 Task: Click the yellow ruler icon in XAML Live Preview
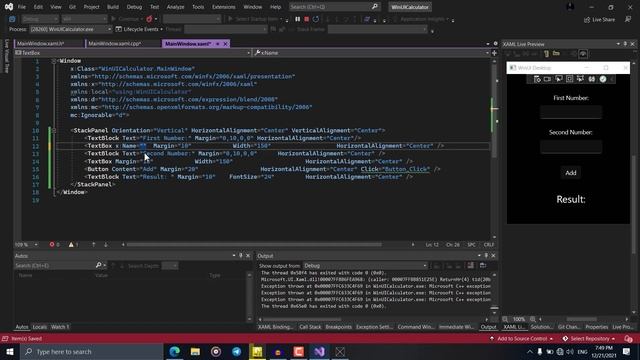pos(547,54)
